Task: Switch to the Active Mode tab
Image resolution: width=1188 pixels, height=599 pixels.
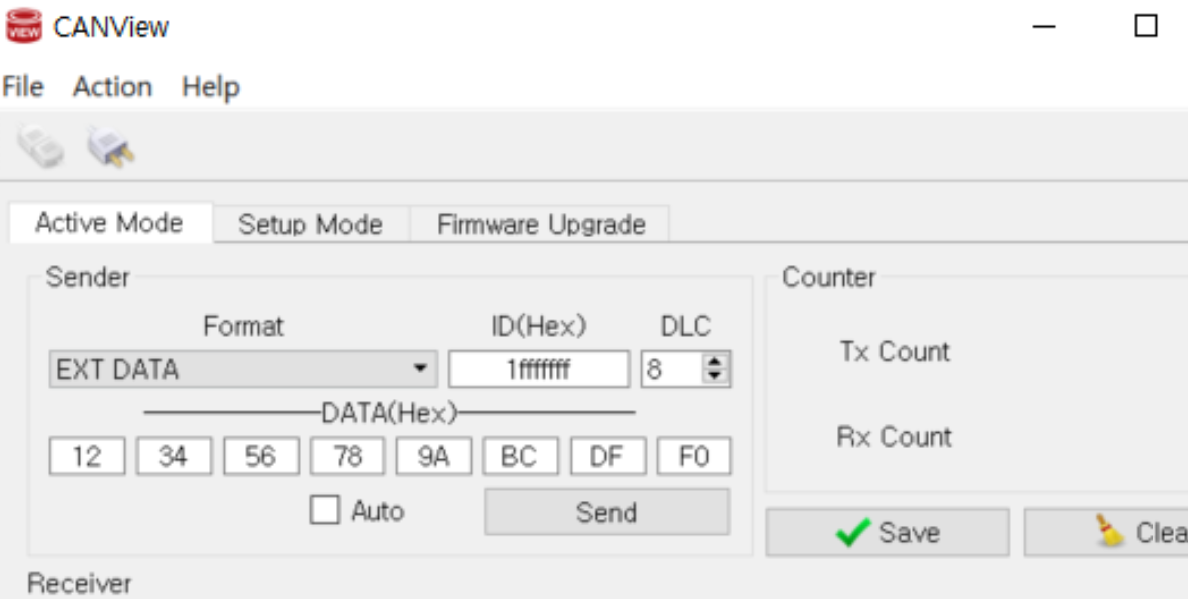Action: (110, 223)
